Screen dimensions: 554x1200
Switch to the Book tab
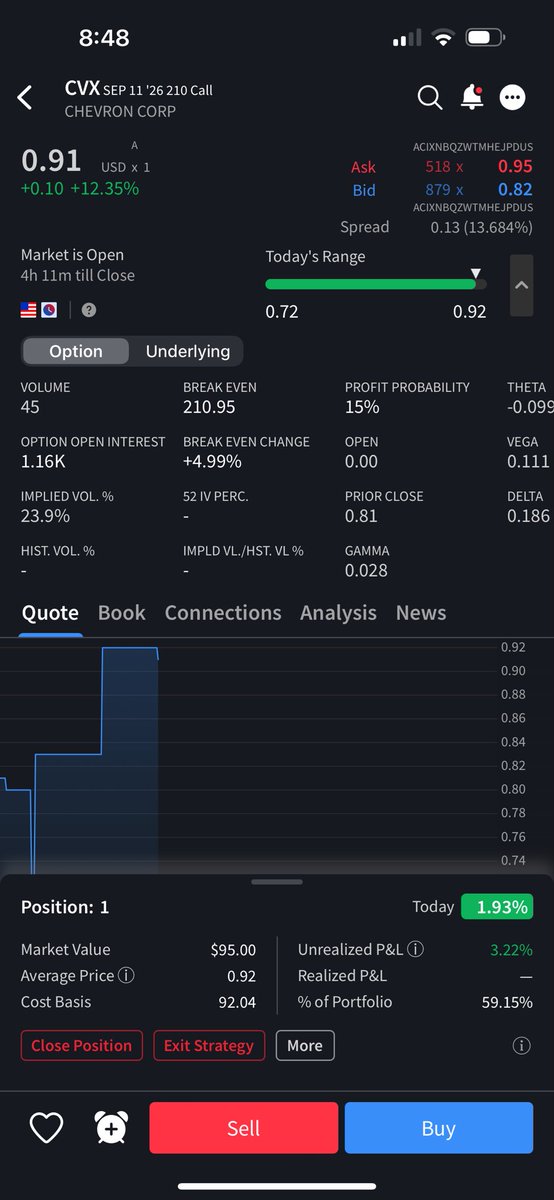122,613
